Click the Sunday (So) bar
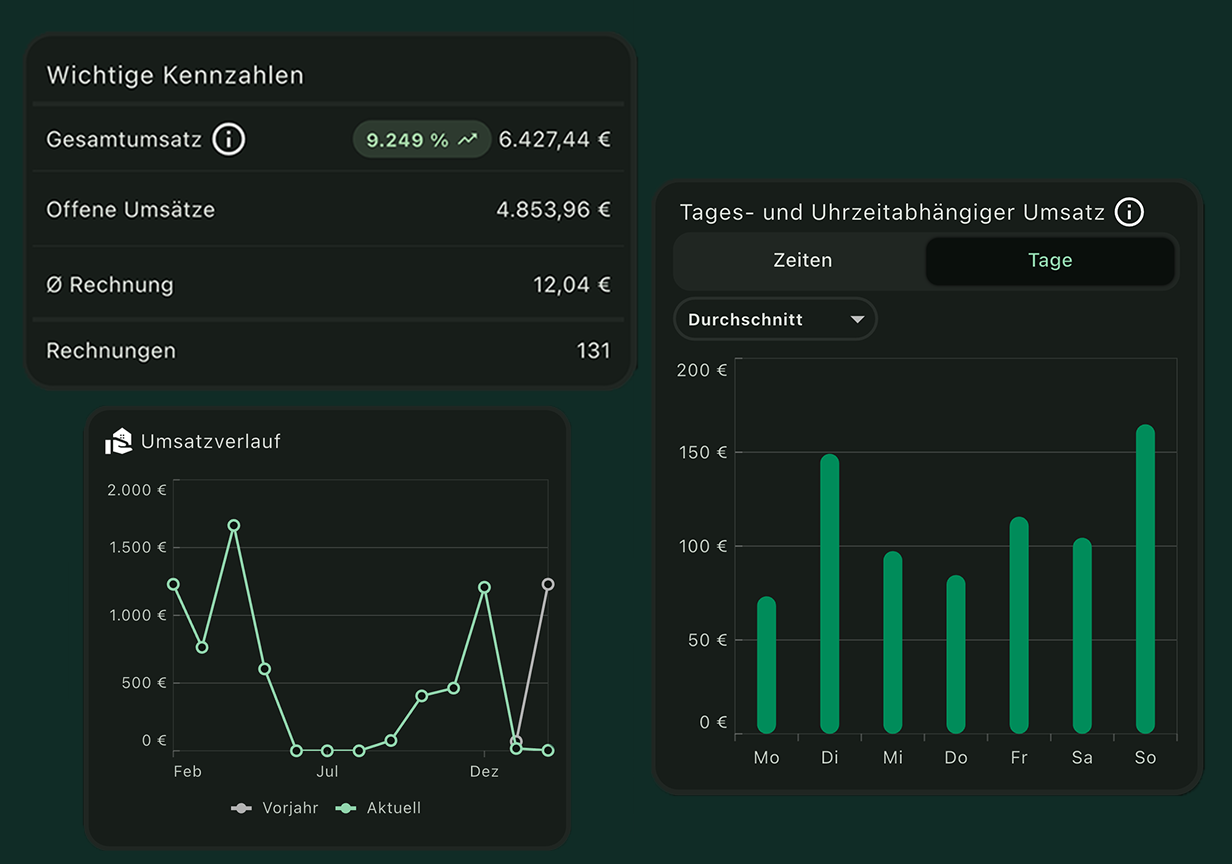 pos(1145,580)
